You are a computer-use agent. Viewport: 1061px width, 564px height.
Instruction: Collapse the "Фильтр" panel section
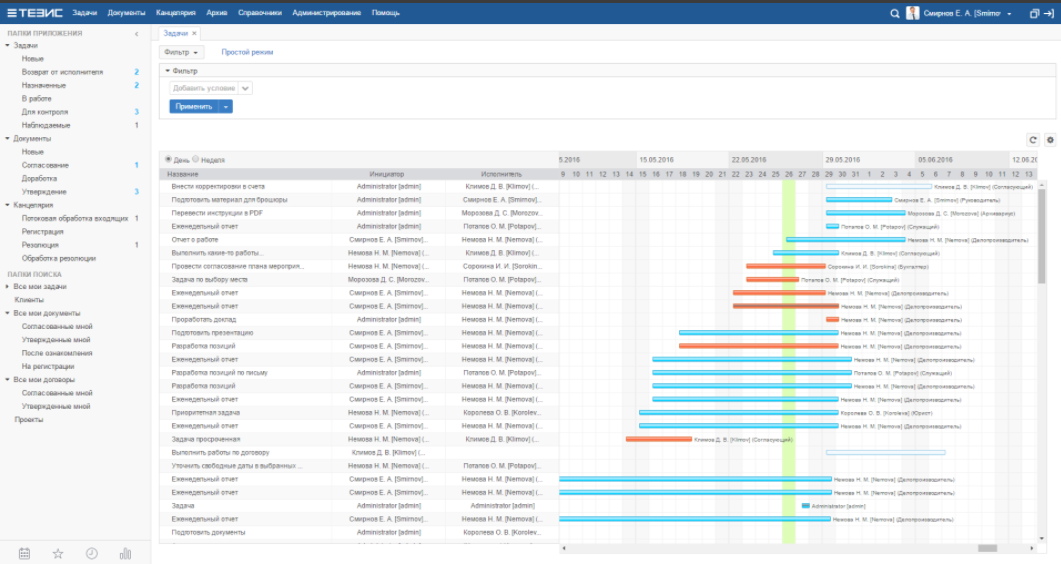point(168,71)
